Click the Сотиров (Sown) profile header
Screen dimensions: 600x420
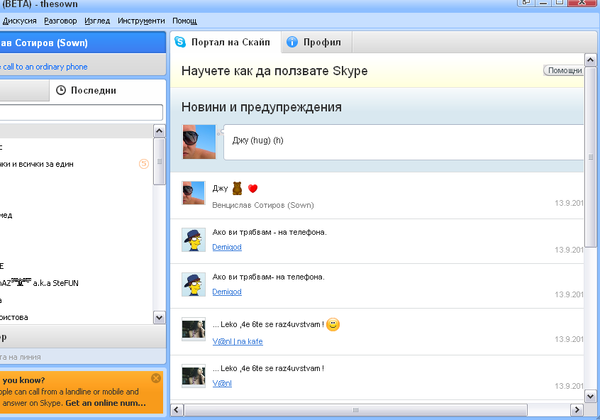click(82, 42)
